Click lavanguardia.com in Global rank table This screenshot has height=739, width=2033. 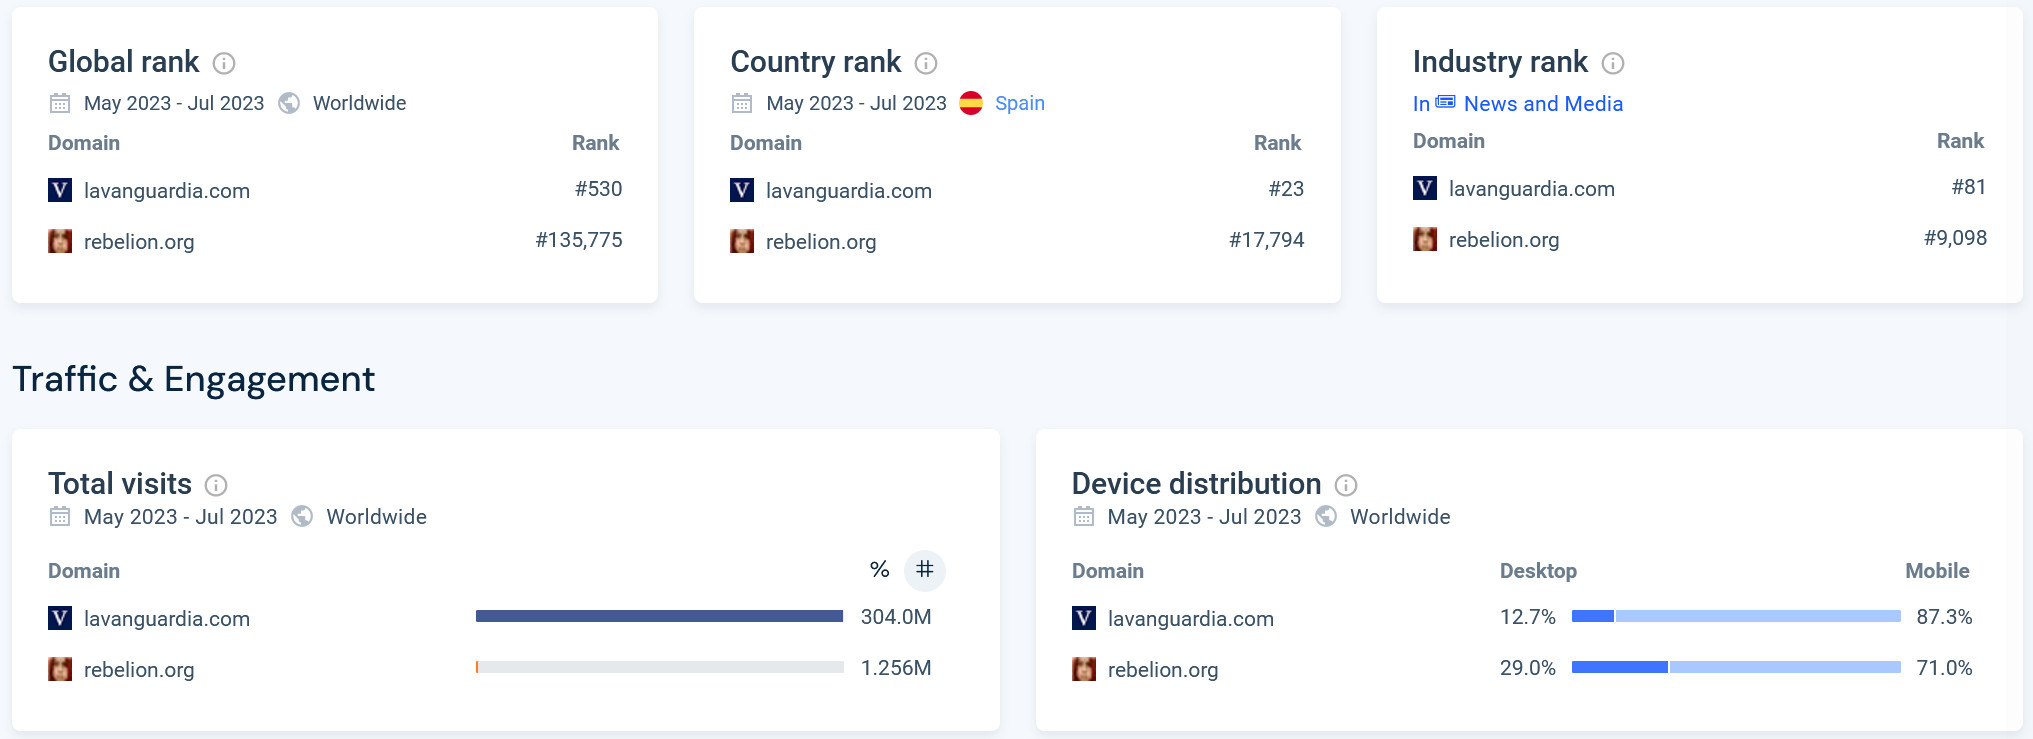[x=166, y=190]
